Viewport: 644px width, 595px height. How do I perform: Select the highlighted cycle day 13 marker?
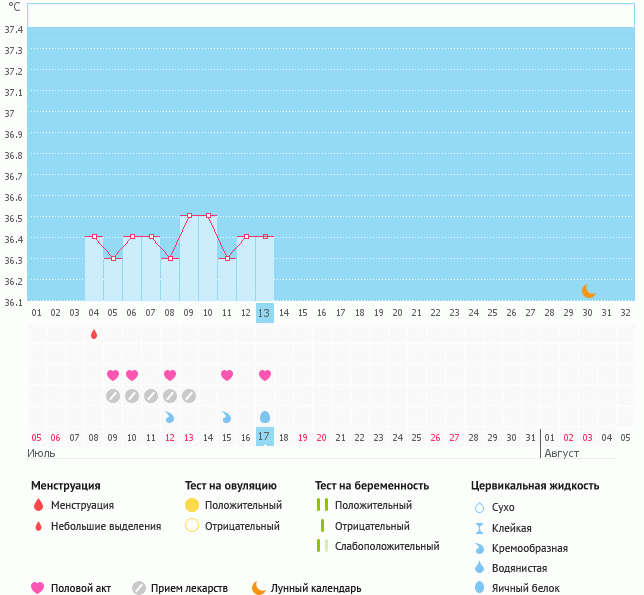click(x=264, y=313)
